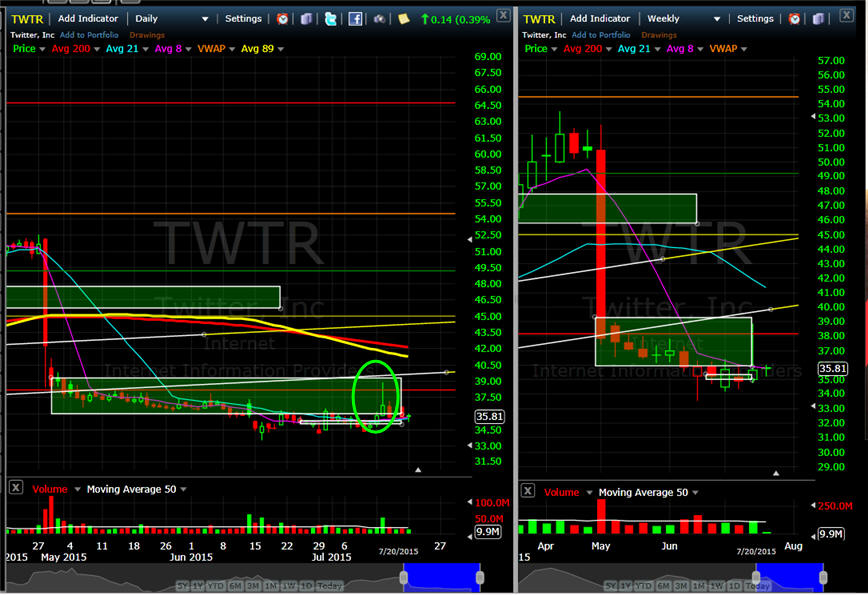Image resolution: width=868 pixels, height=595 pixels.
Task: Click the right range handle on the Daily navigator
Action: coord(480,577)
